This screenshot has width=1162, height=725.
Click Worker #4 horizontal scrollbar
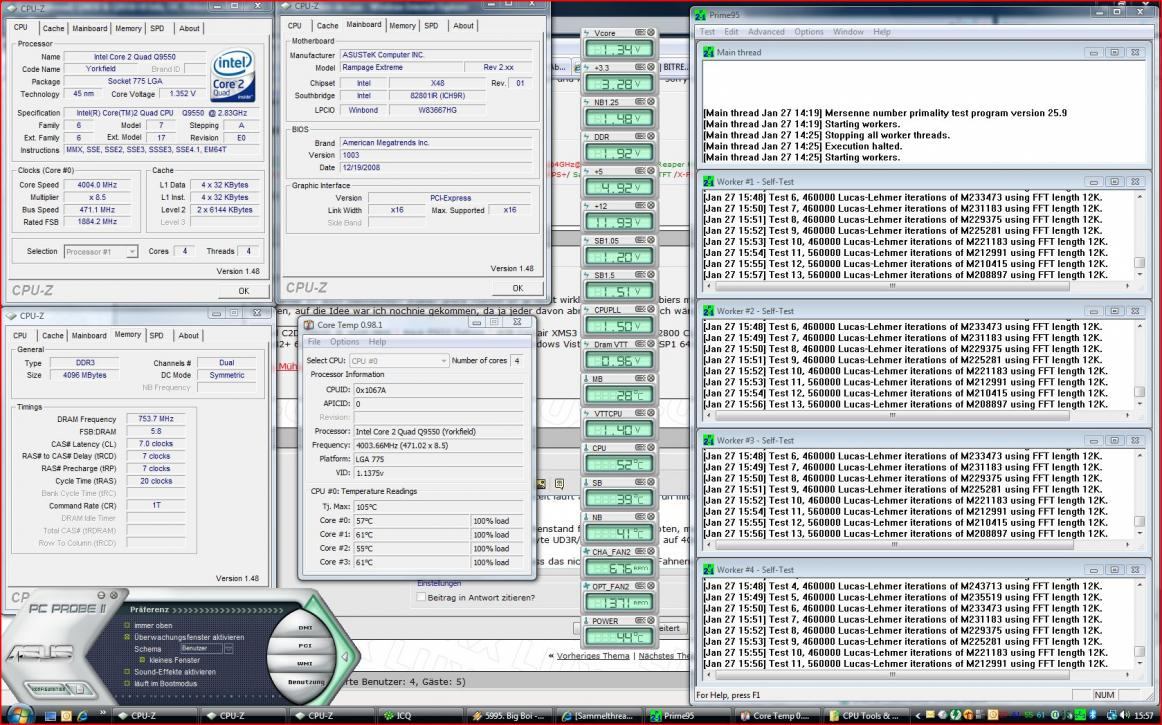pyautogui.click(x=917, y=675)
